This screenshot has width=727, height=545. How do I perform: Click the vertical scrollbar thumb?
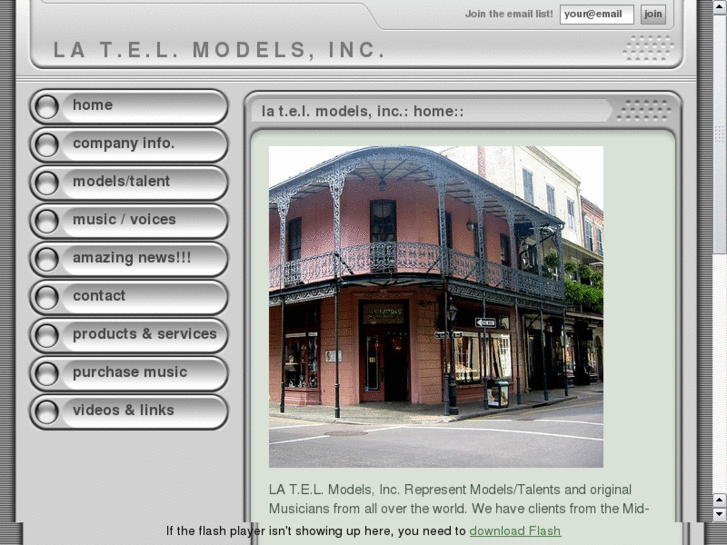point(719,135)
